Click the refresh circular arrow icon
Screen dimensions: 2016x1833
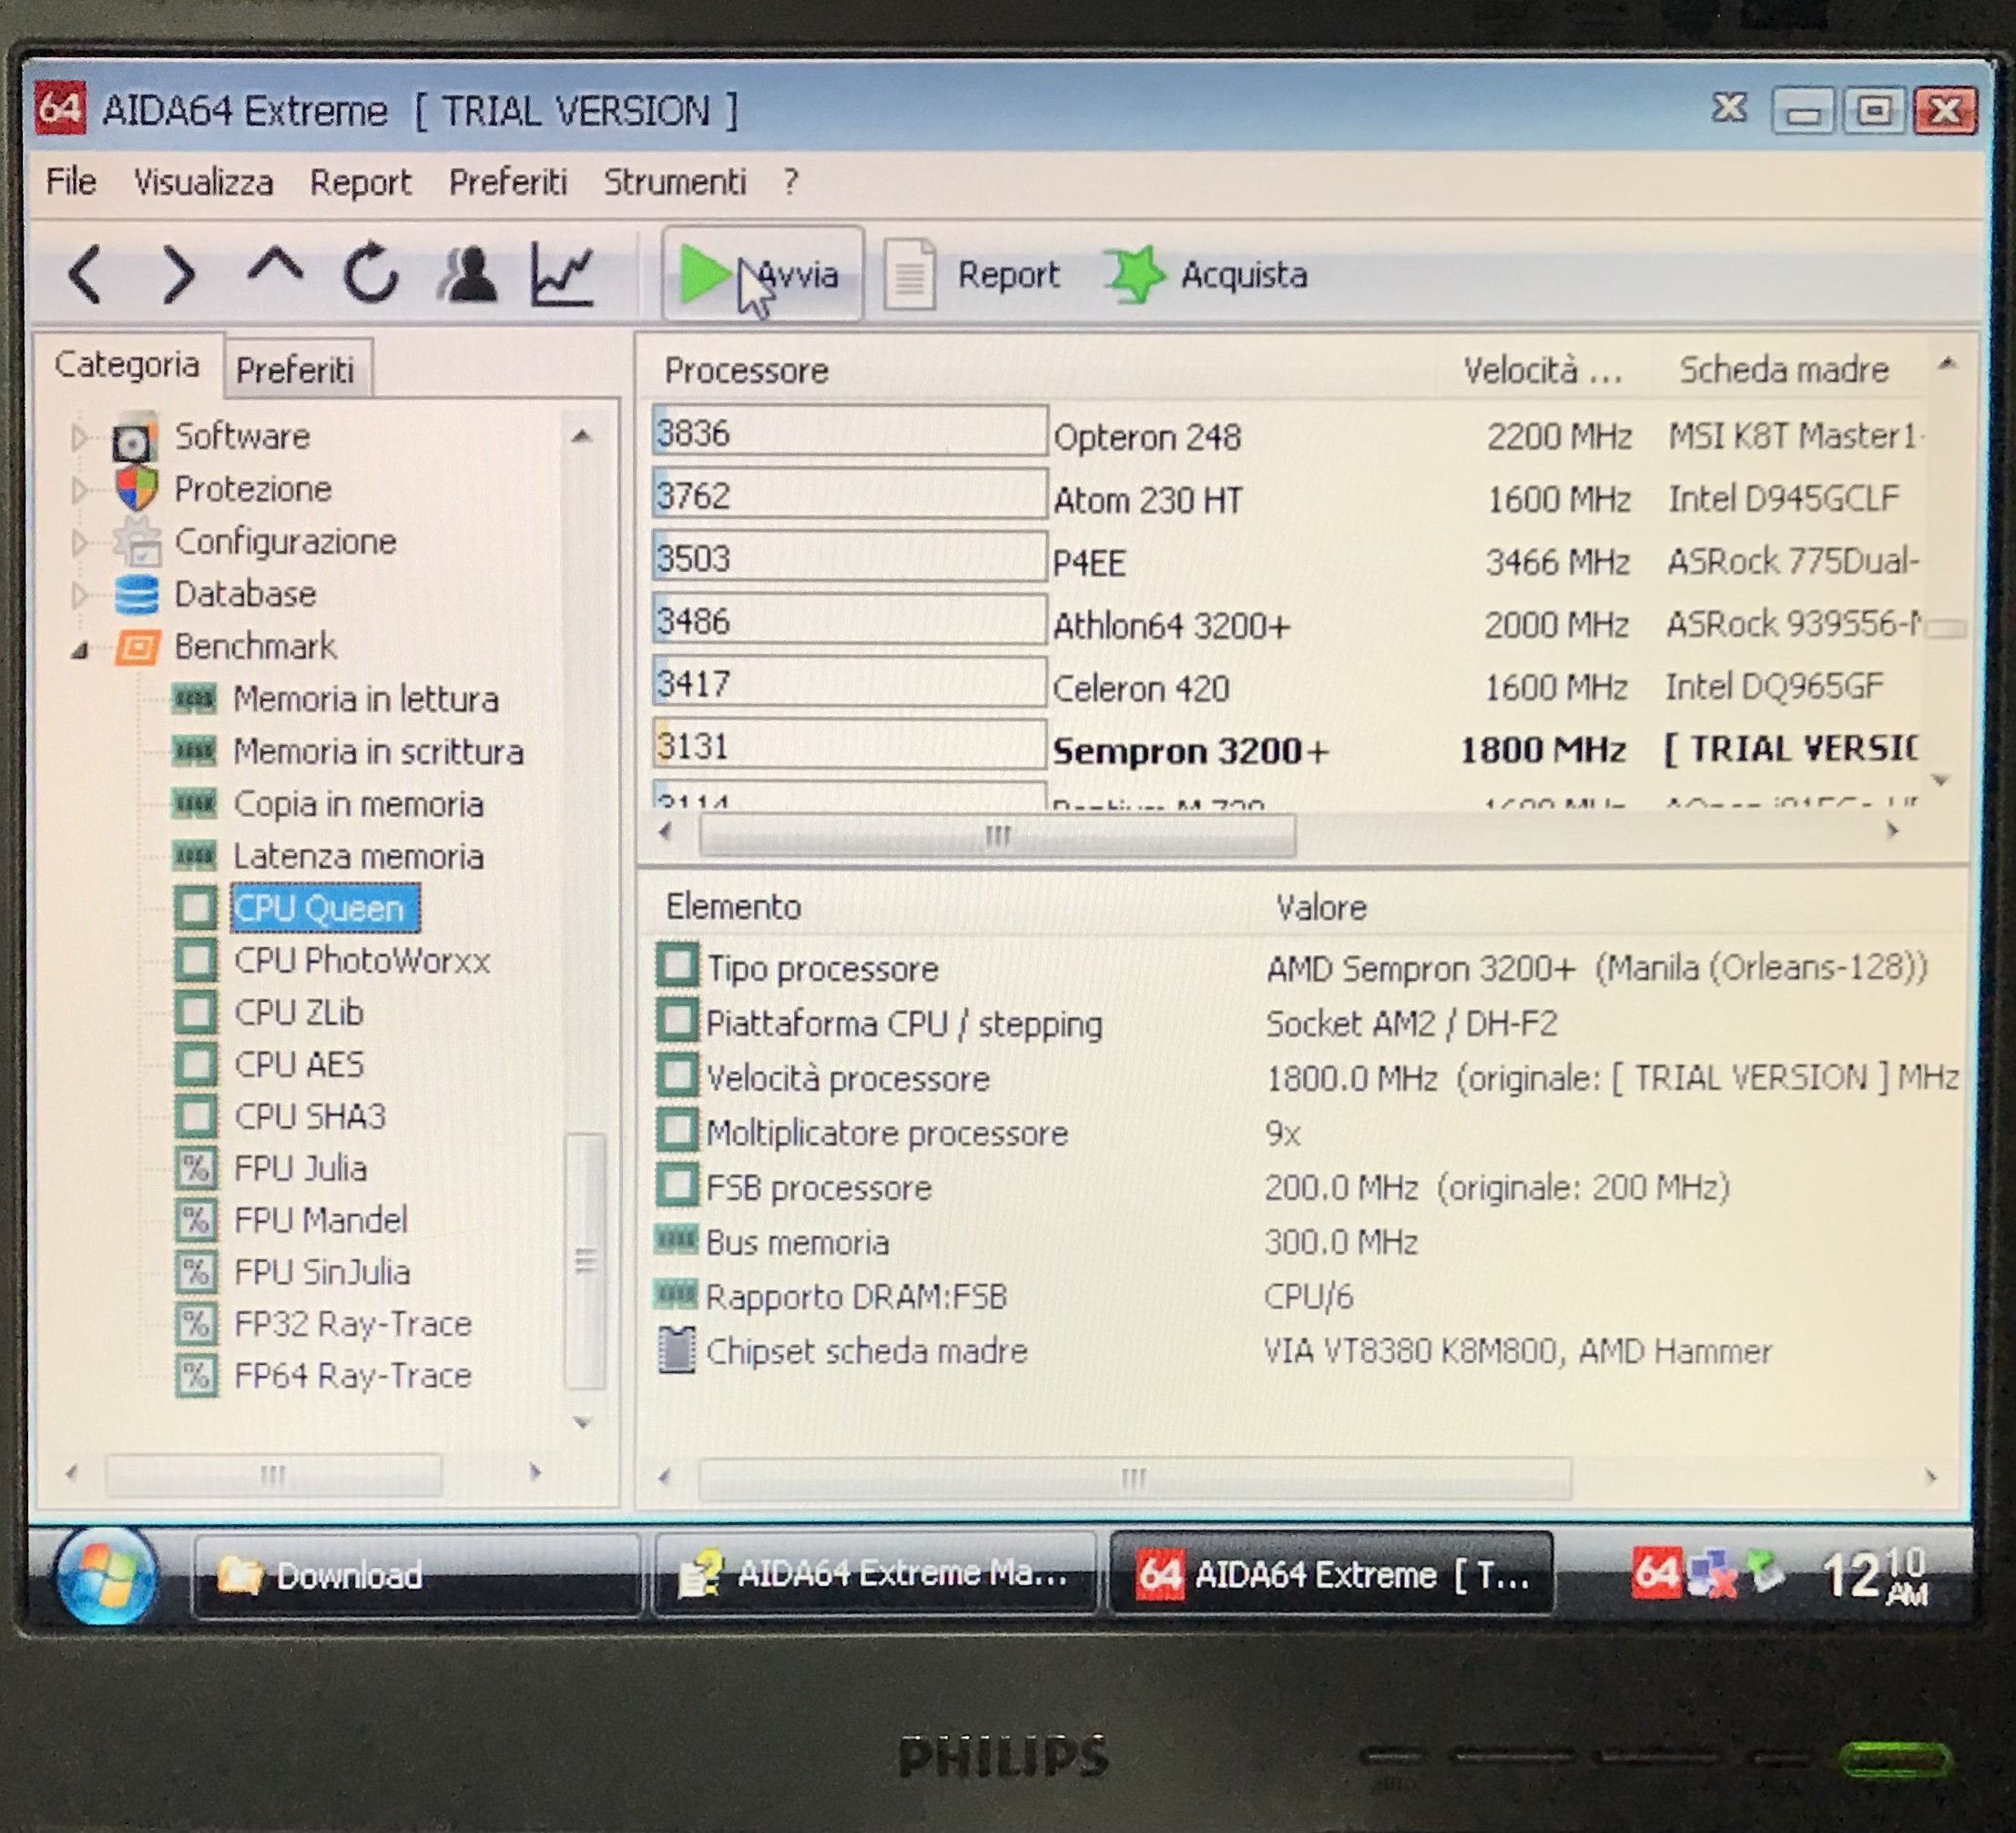click(371, 273)
